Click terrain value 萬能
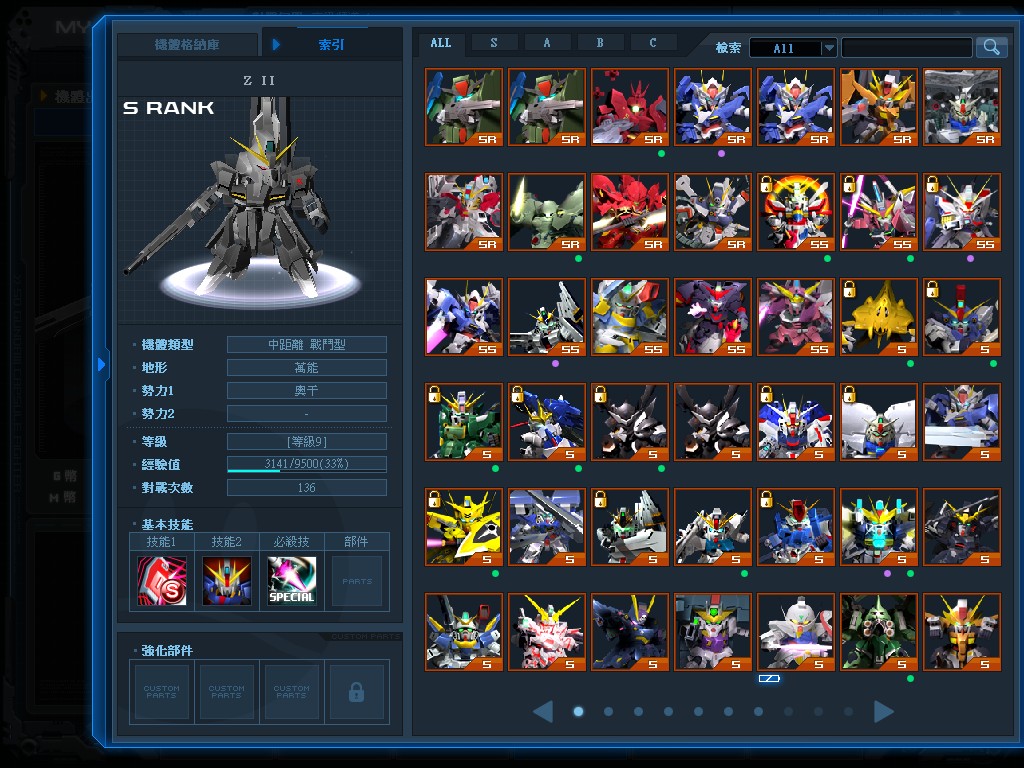Screen dimensions: 1024x768 click(x=306, y=368)
